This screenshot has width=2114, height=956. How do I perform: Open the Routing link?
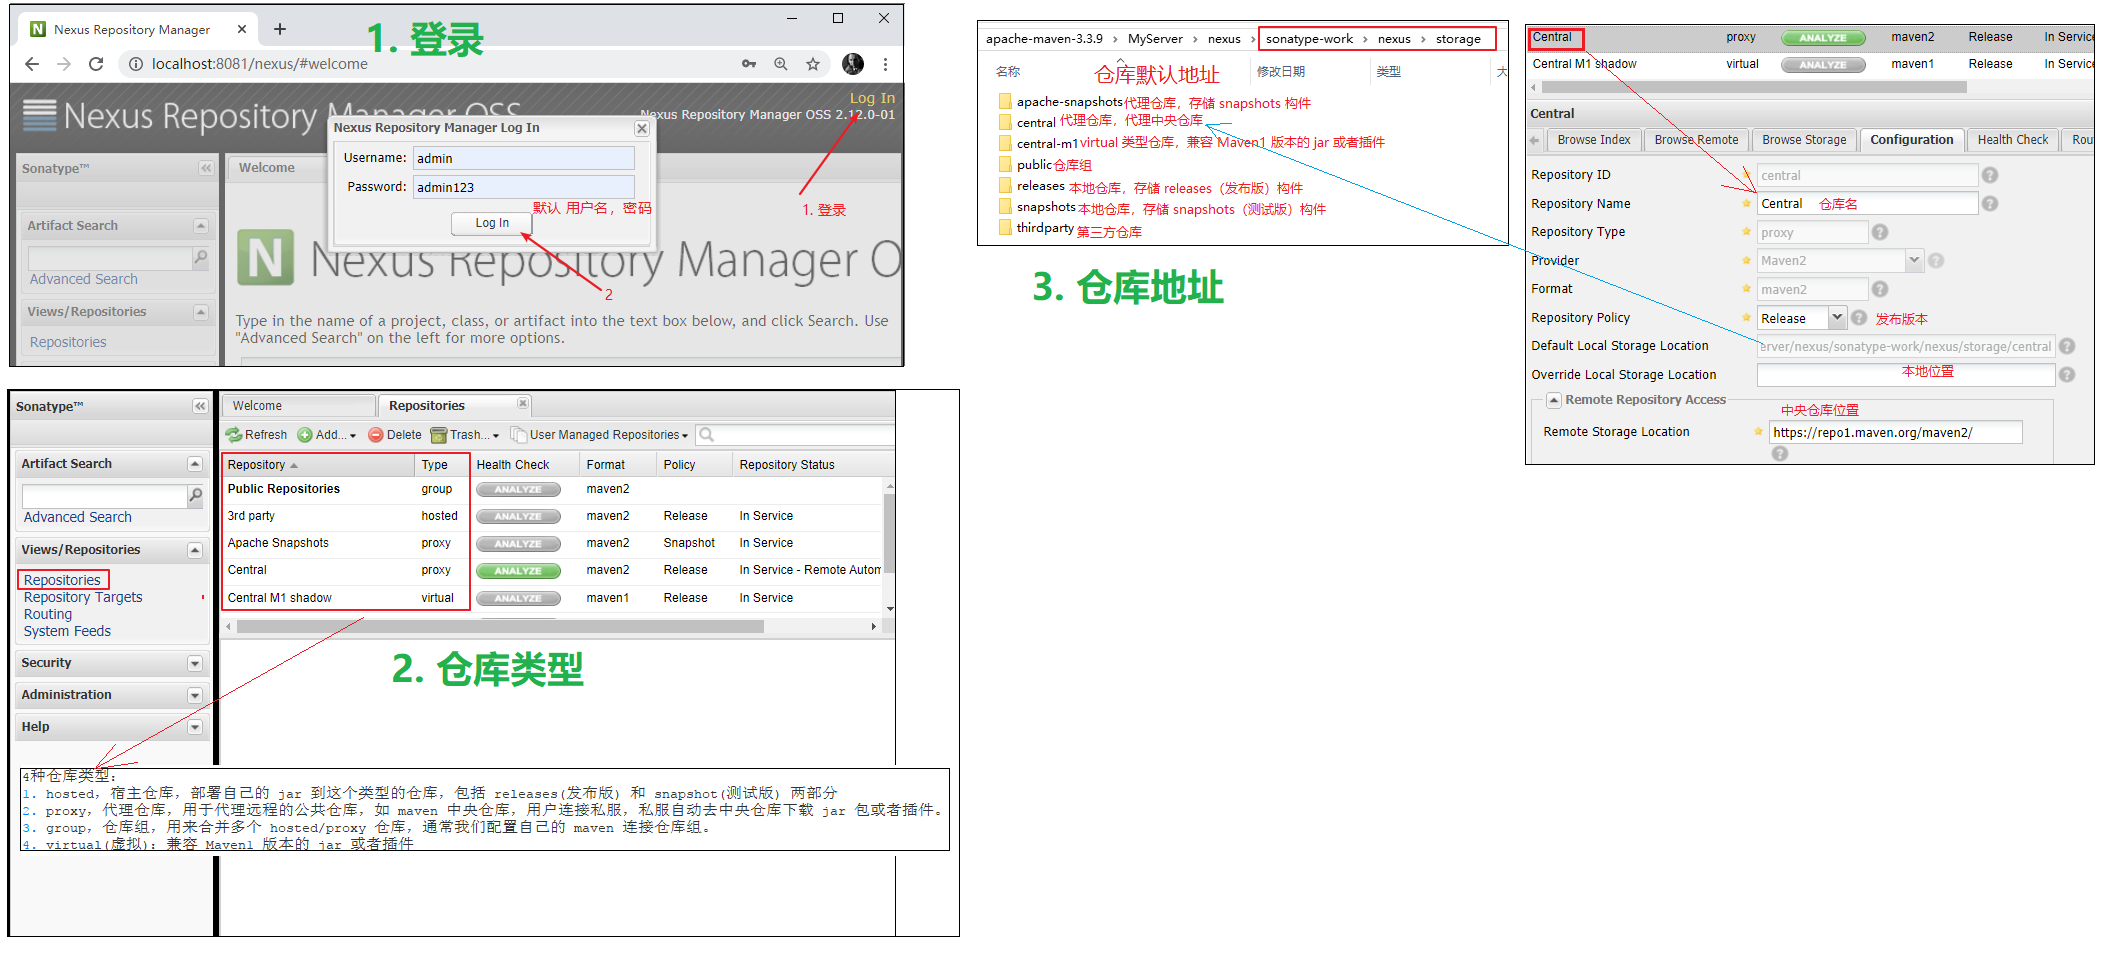tap(48, 614)
